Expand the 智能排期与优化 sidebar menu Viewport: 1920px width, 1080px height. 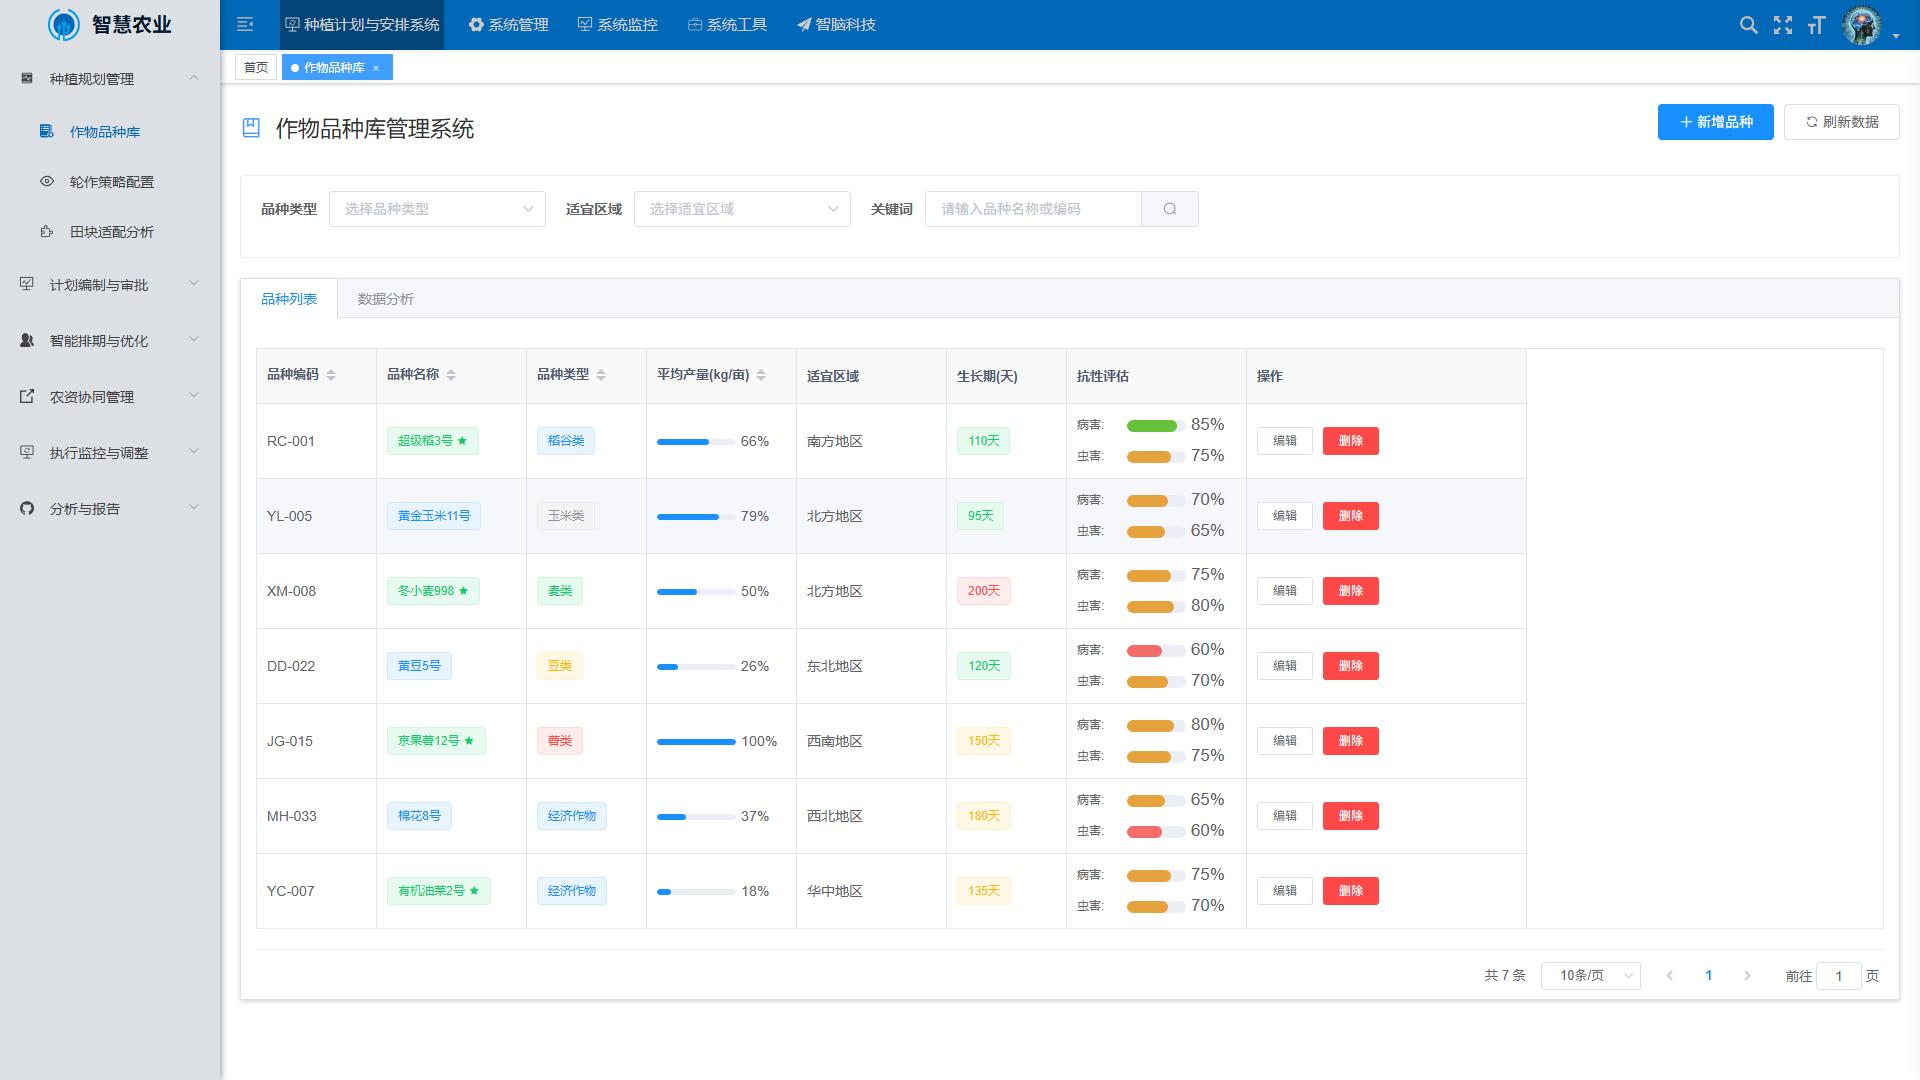[x=110, y=341]
